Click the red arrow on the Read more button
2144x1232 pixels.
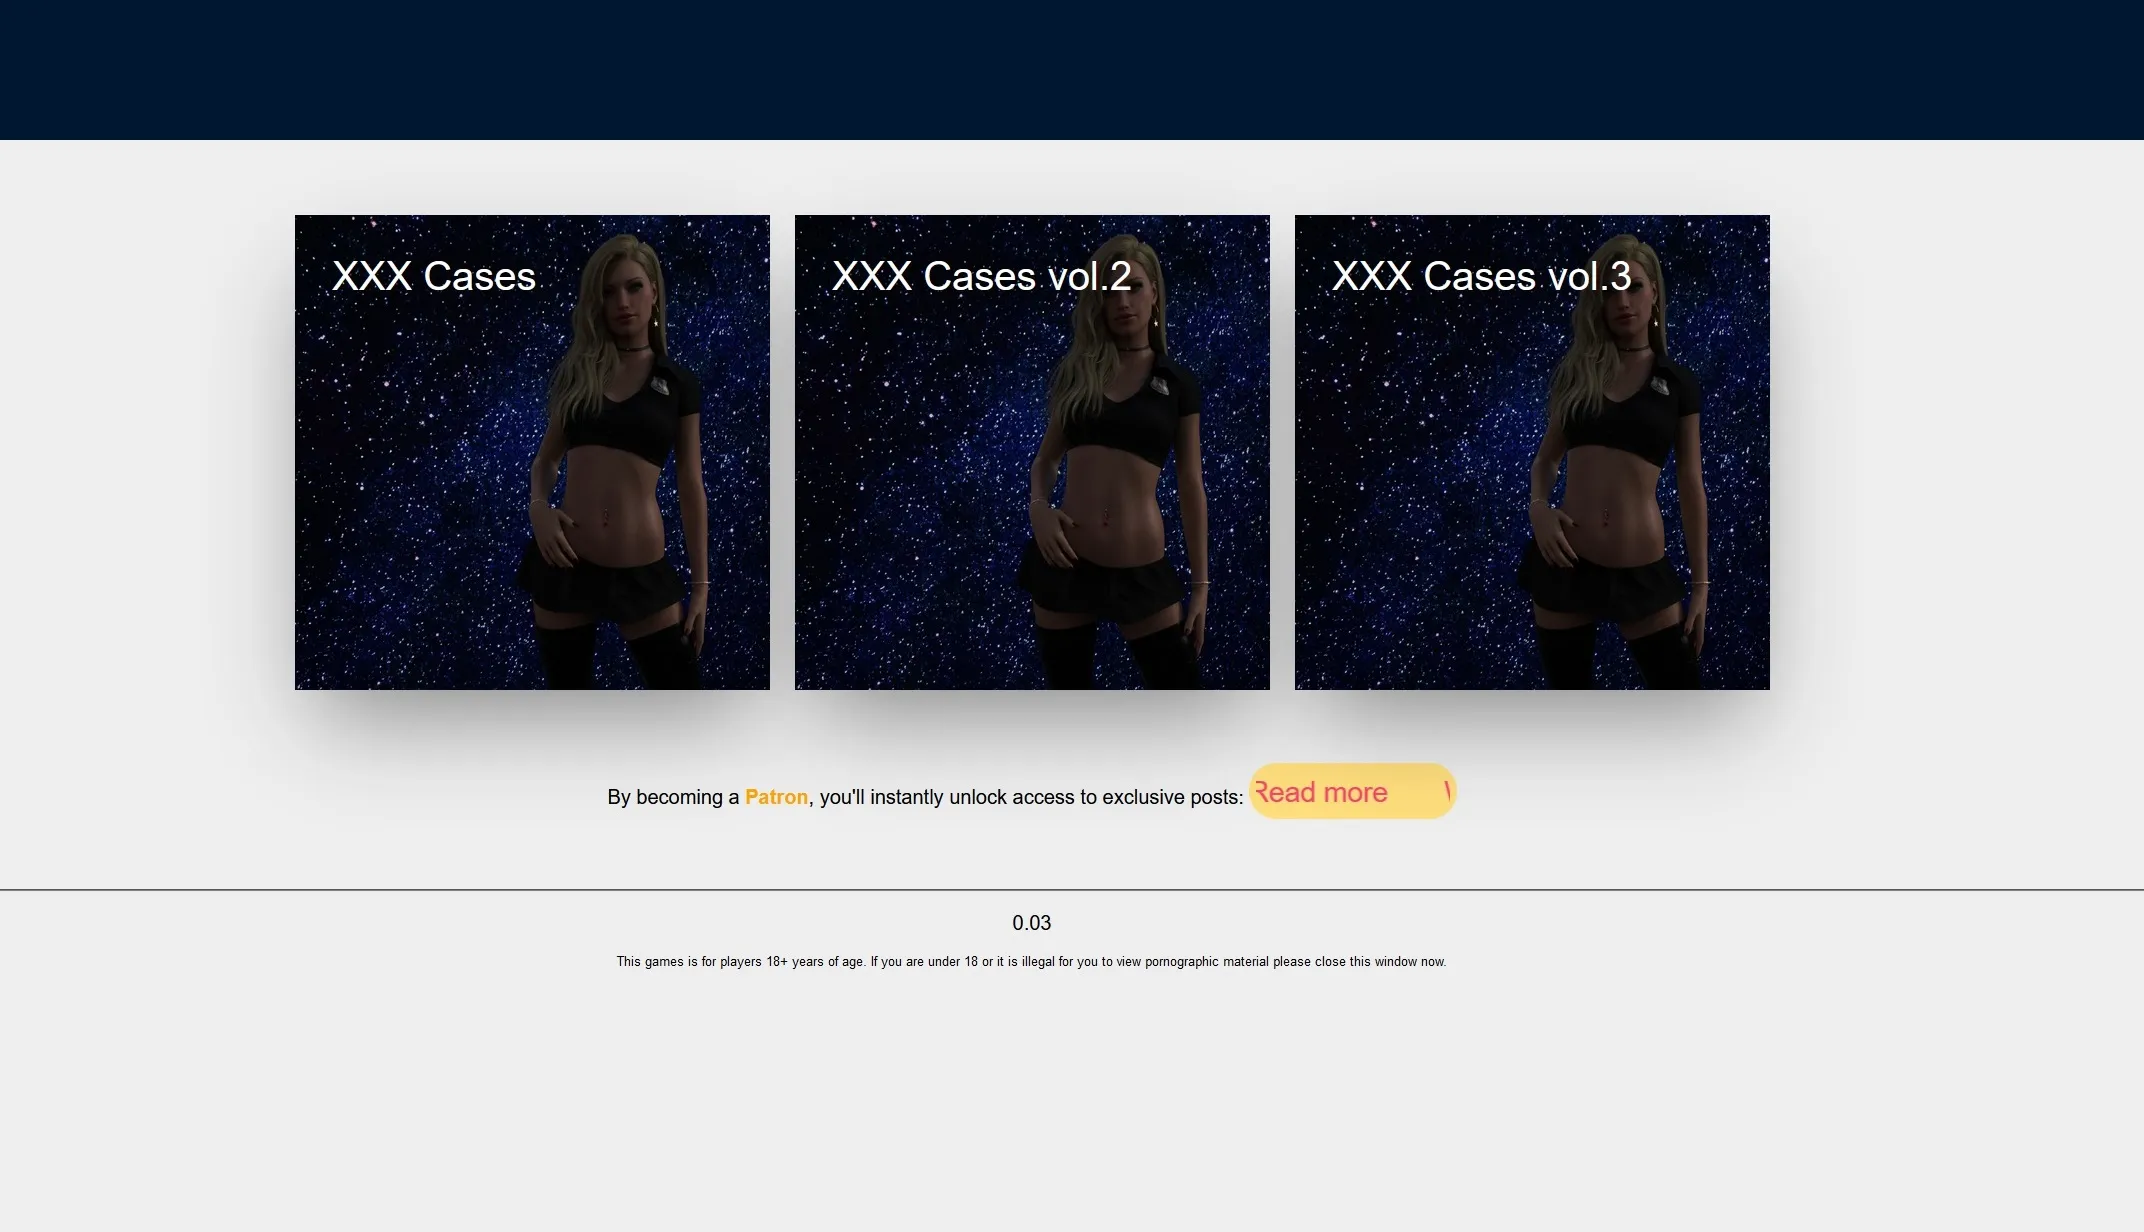(x=1447, y=791)
